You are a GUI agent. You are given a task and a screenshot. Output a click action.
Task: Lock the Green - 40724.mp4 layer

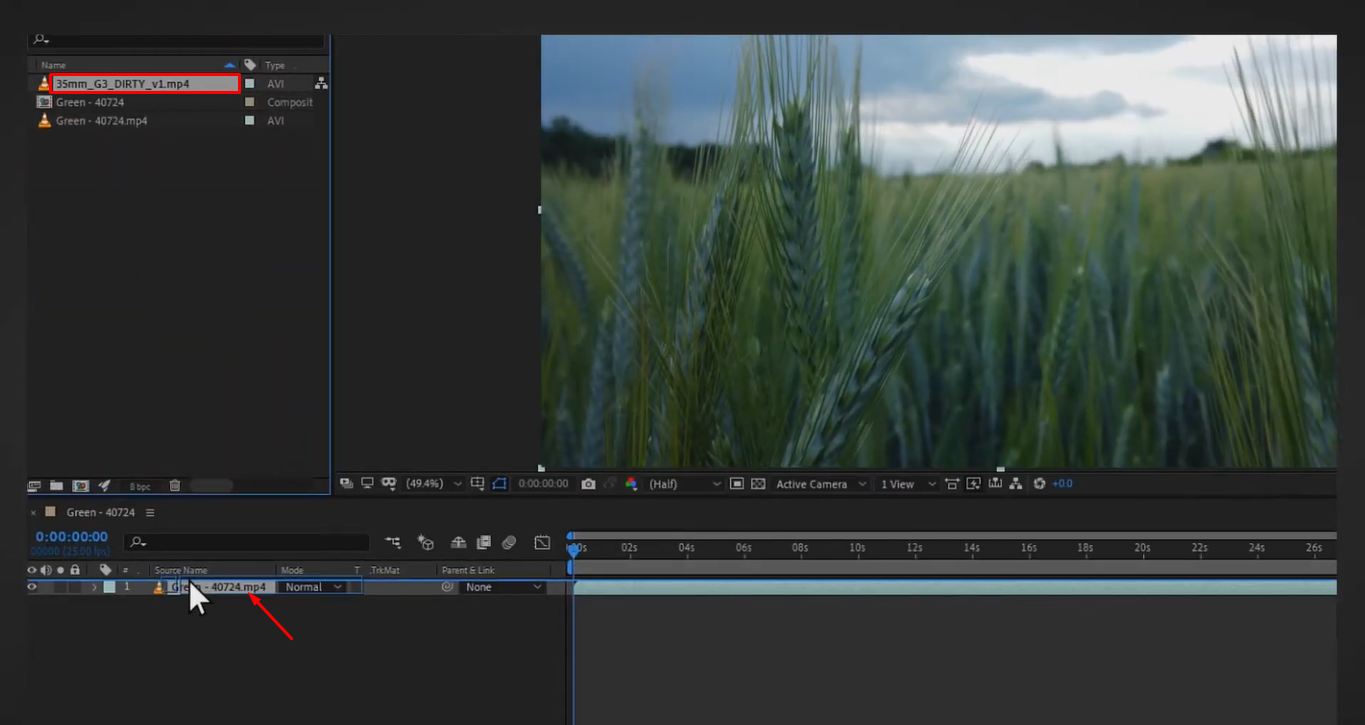74,587
